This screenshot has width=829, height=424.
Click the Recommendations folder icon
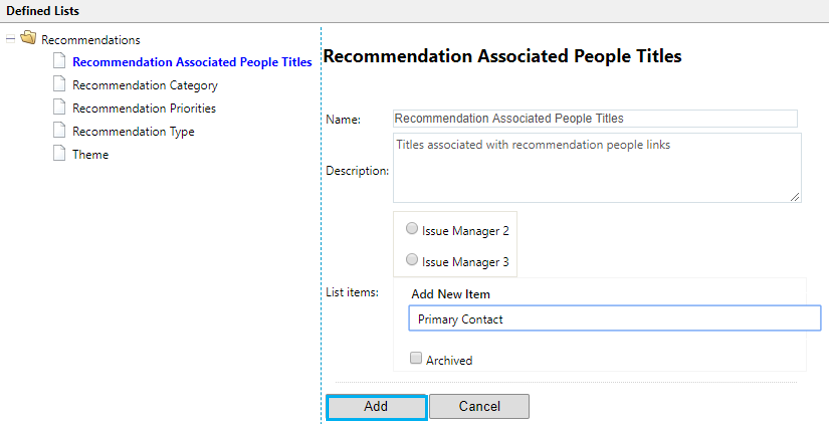click(28, 39)
